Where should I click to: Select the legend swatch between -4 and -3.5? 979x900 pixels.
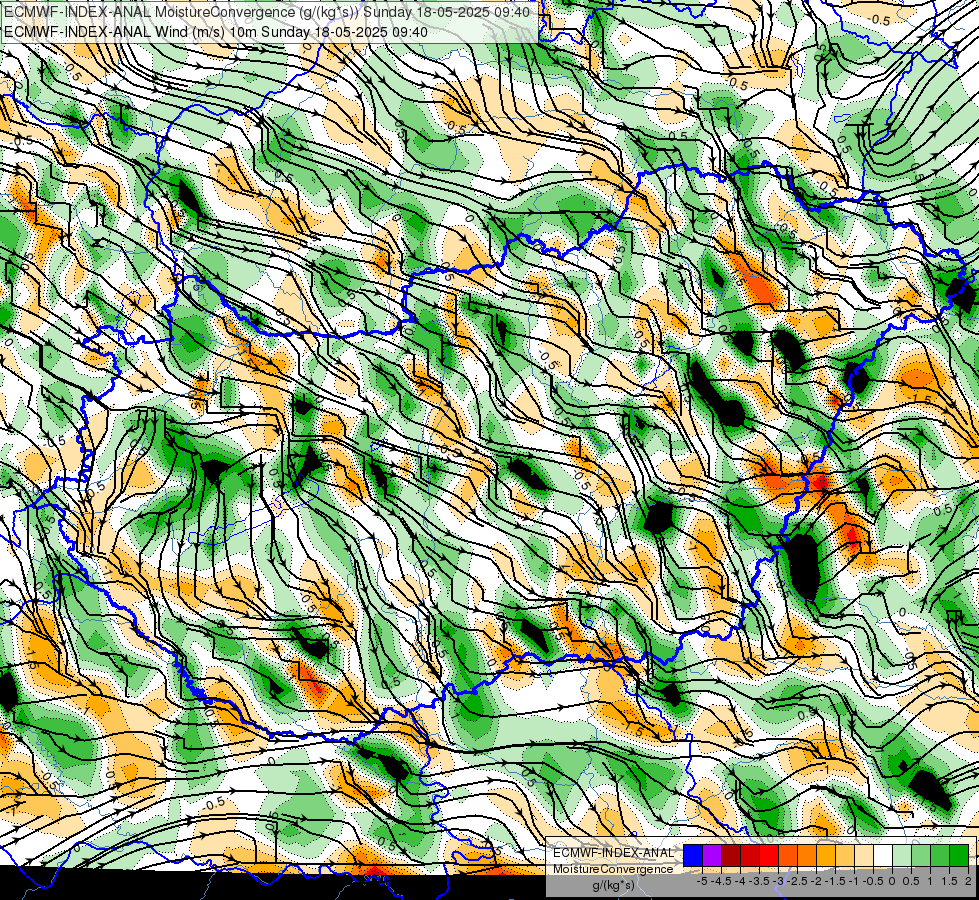(750, 855)
